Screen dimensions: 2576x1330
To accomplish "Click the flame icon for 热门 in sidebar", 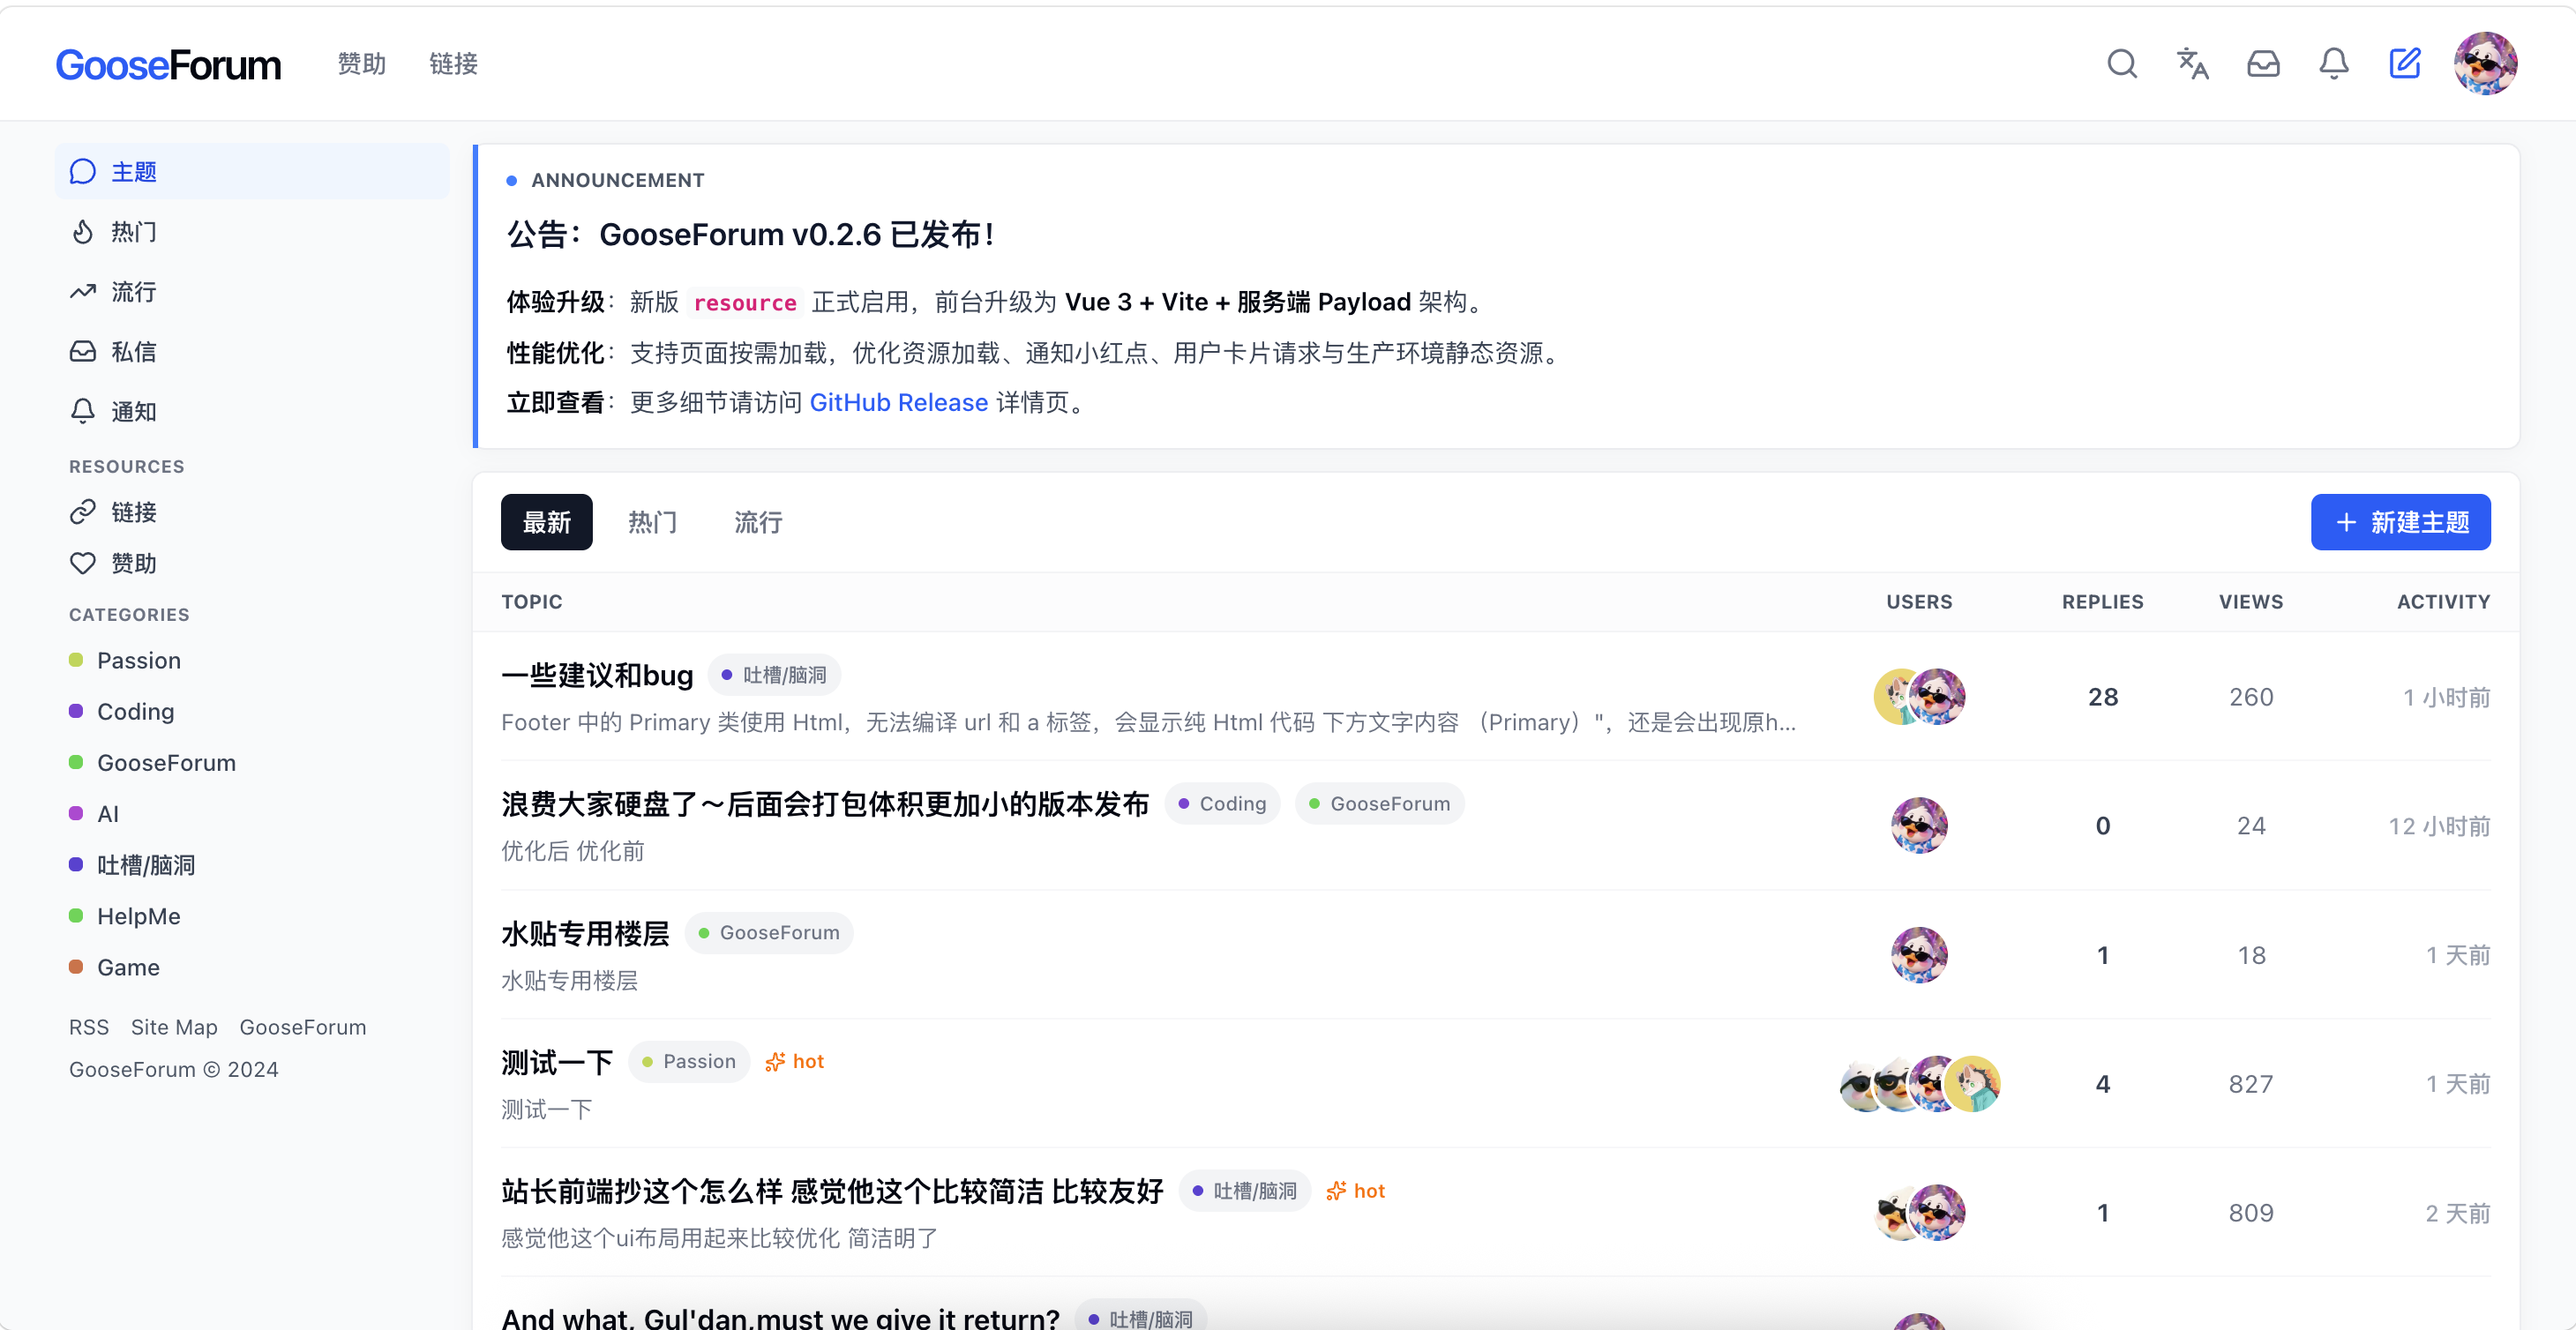I will [83, 232].
